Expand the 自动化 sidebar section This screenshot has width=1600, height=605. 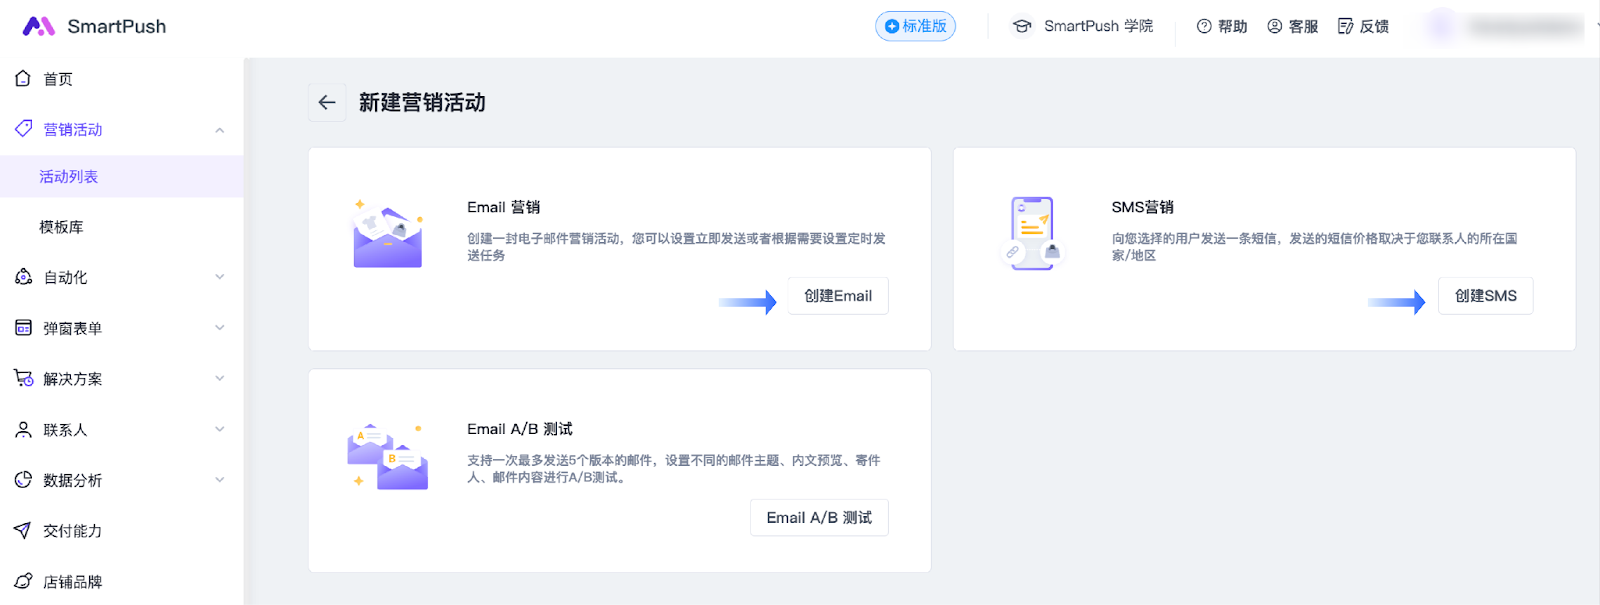tap(219, 277)
